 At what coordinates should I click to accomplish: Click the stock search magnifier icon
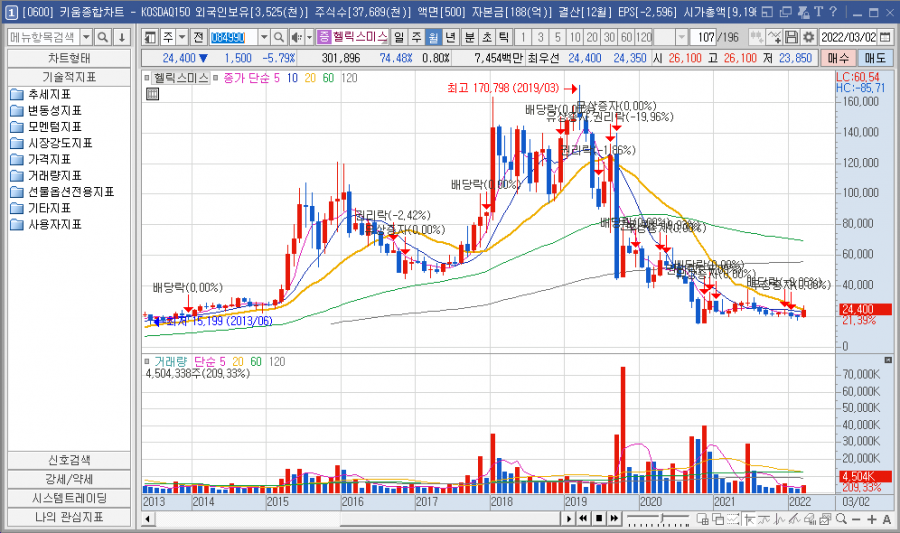[279, 37]
